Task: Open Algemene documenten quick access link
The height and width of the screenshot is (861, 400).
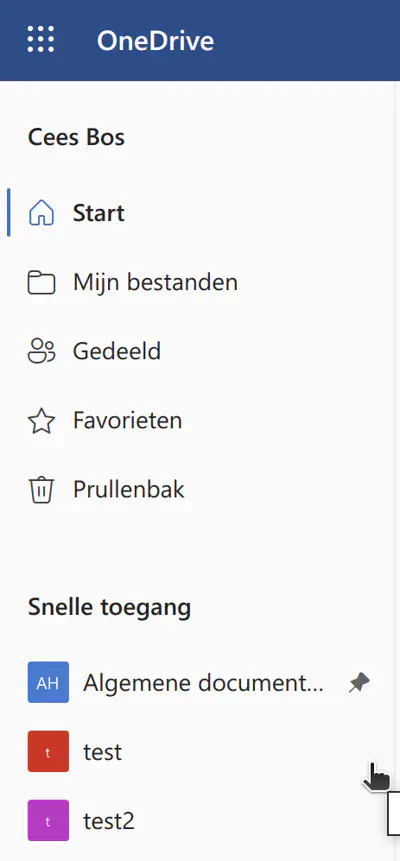Action: [x=203, y=683]
